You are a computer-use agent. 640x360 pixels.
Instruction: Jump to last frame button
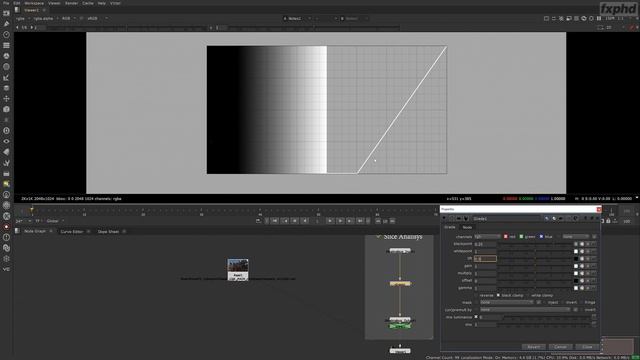(x=360, y=221)
